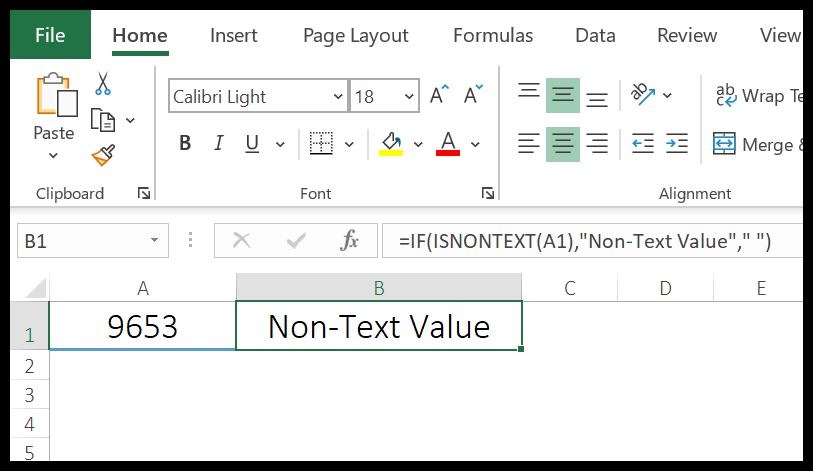Cancel formula entry with X icon
The height and width of the screenshot is (471, 813).
click(x=241, y=241)
